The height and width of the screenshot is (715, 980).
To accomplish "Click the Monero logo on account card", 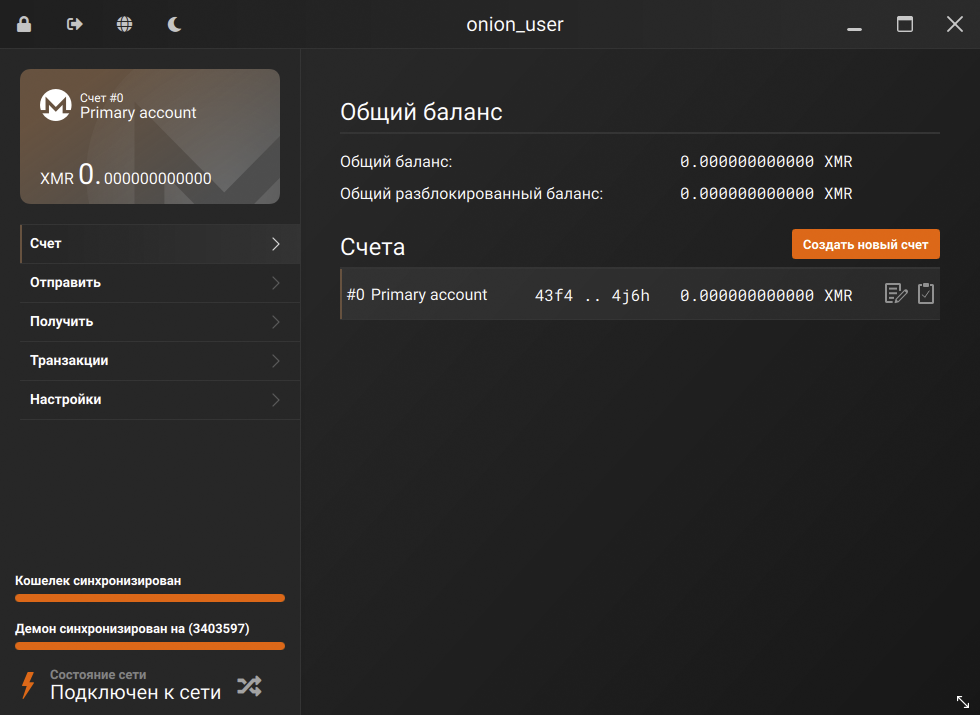I will click(55, 105).
